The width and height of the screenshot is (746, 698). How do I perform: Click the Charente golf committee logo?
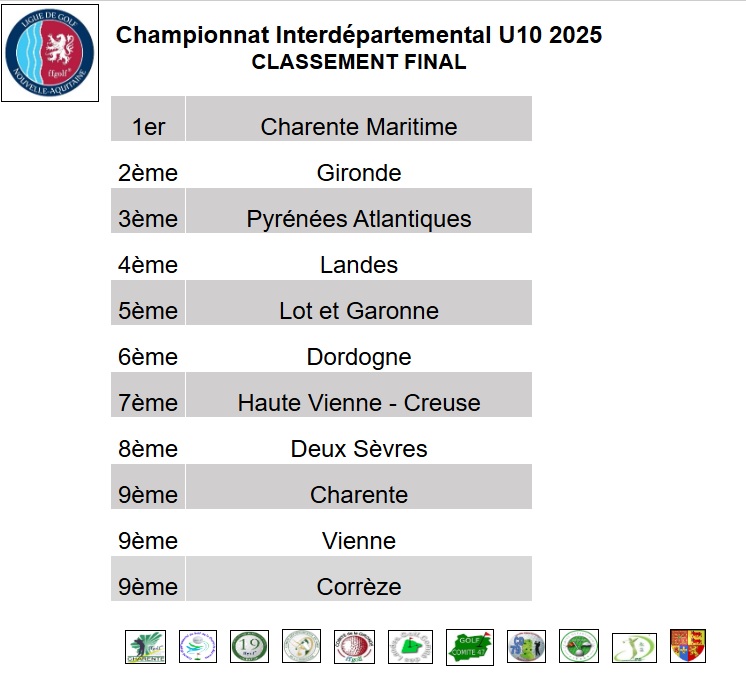point(146,647)
